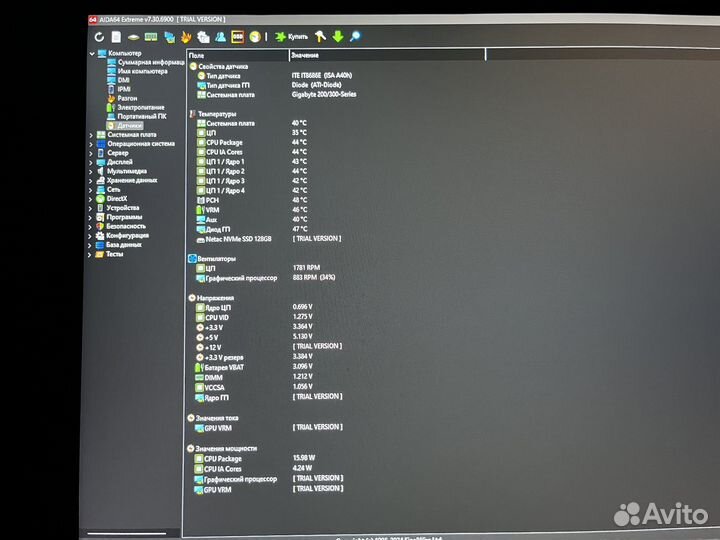Select the ЦП 1 / Ядро 4 row

pos(252,191)
